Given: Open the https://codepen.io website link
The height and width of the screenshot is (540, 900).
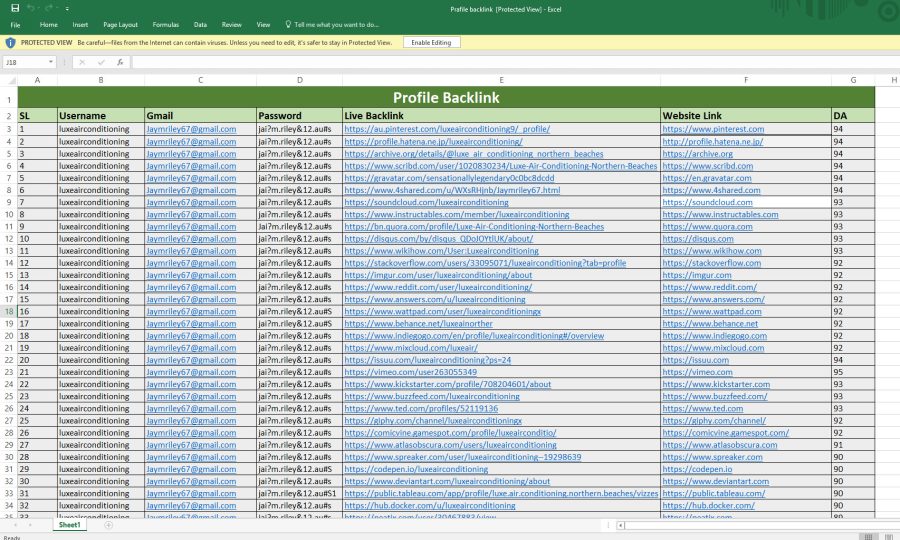Looking at the screenshot, I should point(697,469).
